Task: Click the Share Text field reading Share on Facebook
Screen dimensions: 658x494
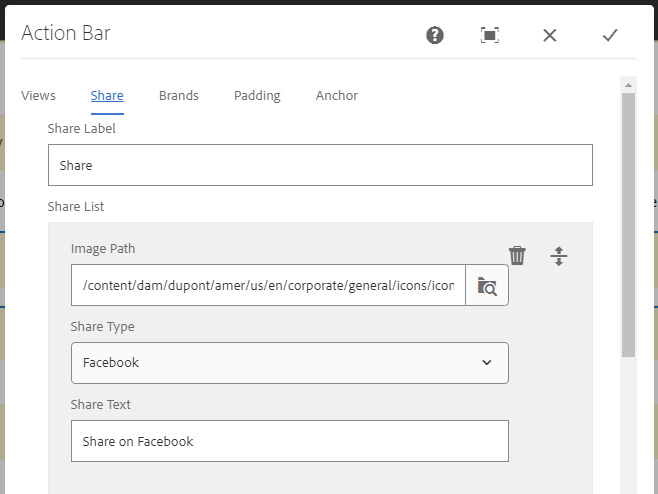Action: click(289, 441)
